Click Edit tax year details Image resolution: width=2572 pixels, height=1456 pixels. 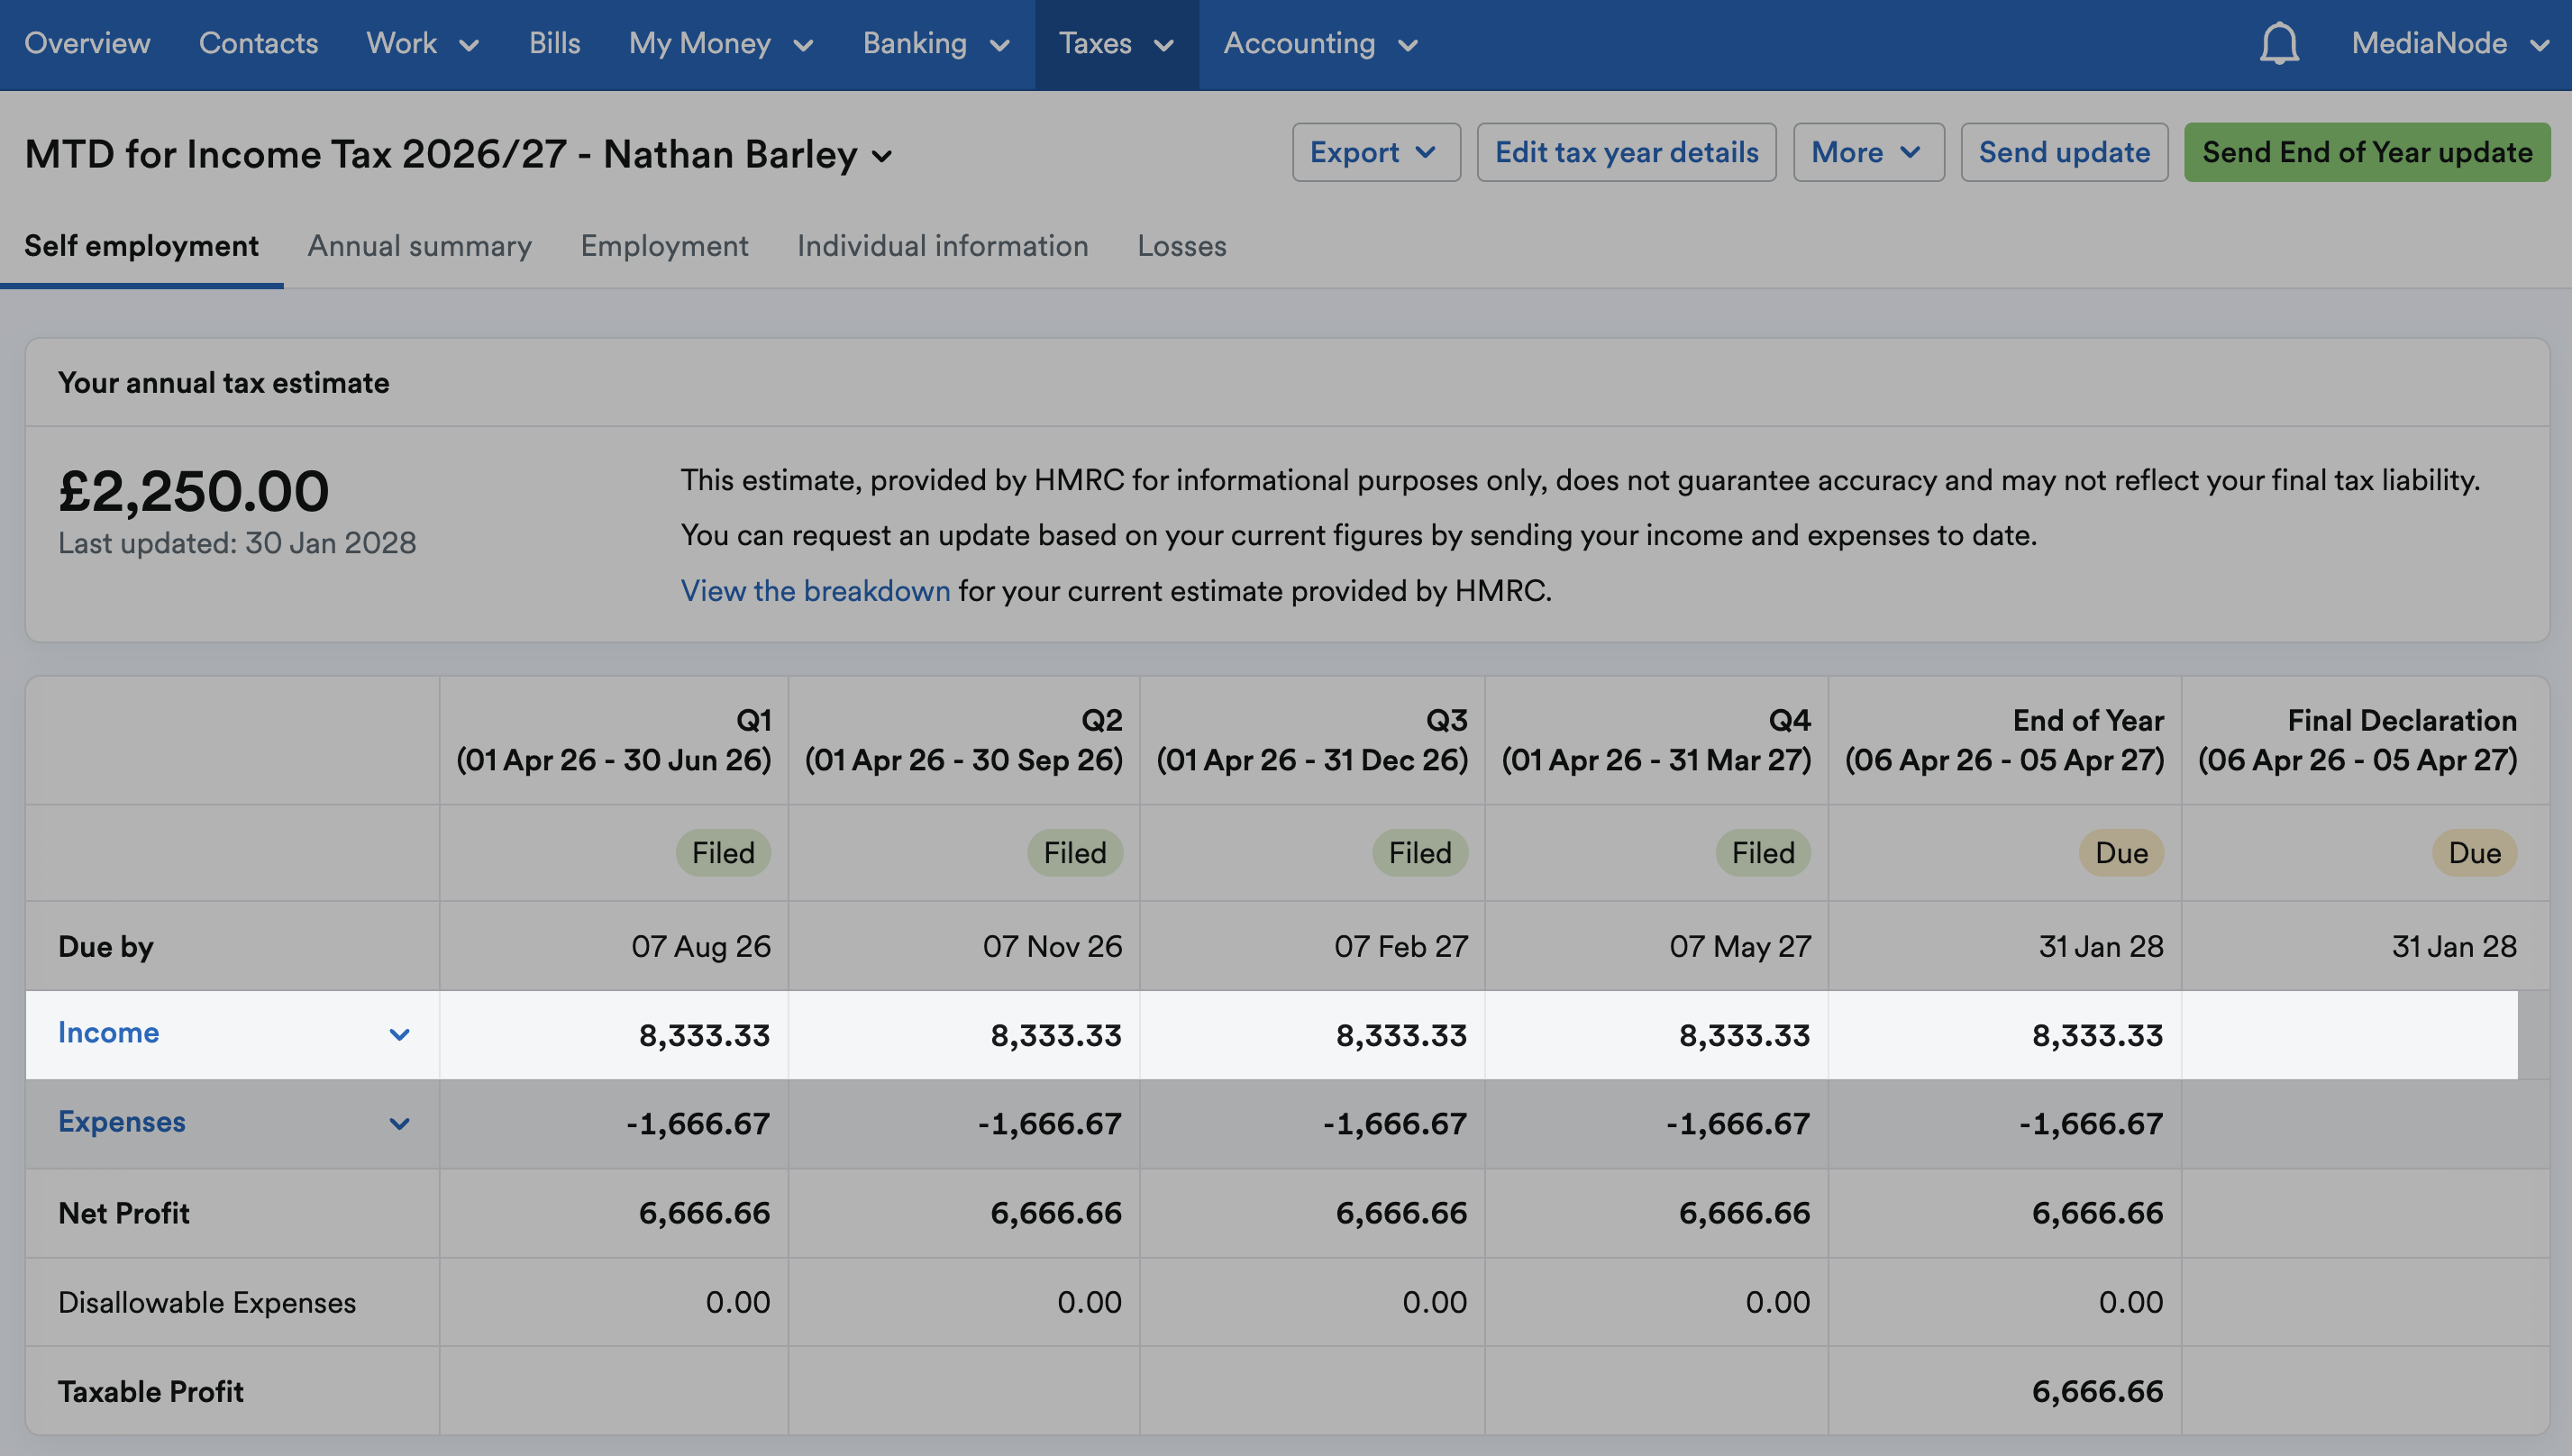(1626, 152)
